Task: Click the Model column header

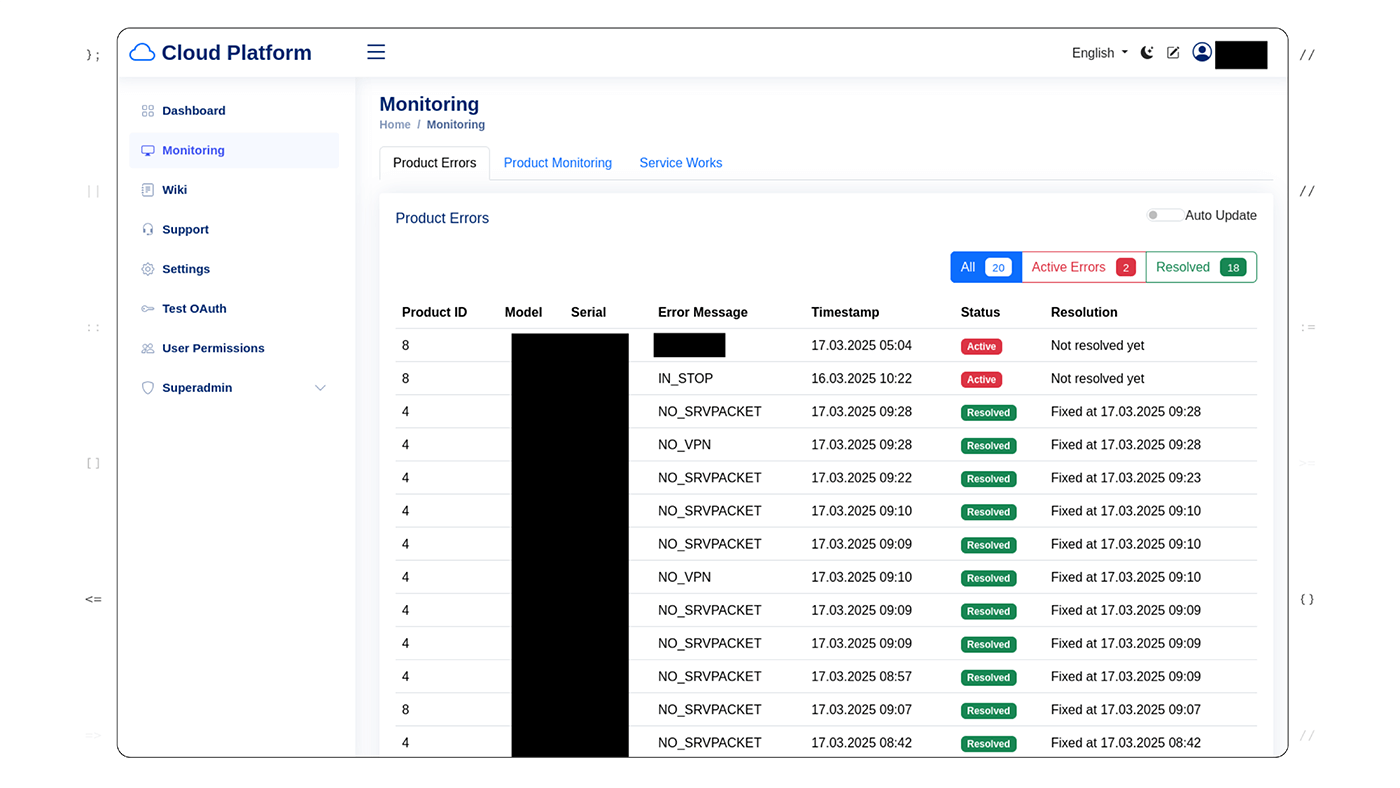Action: point(523,313)
